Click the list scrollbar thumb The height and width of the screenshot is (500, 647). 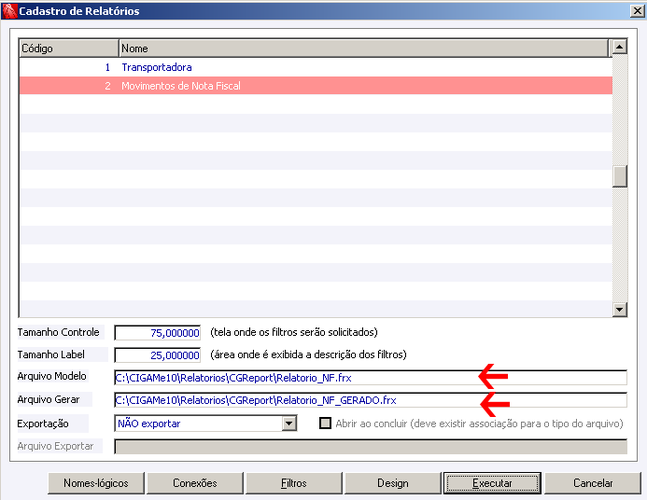[x=620, y=176]
